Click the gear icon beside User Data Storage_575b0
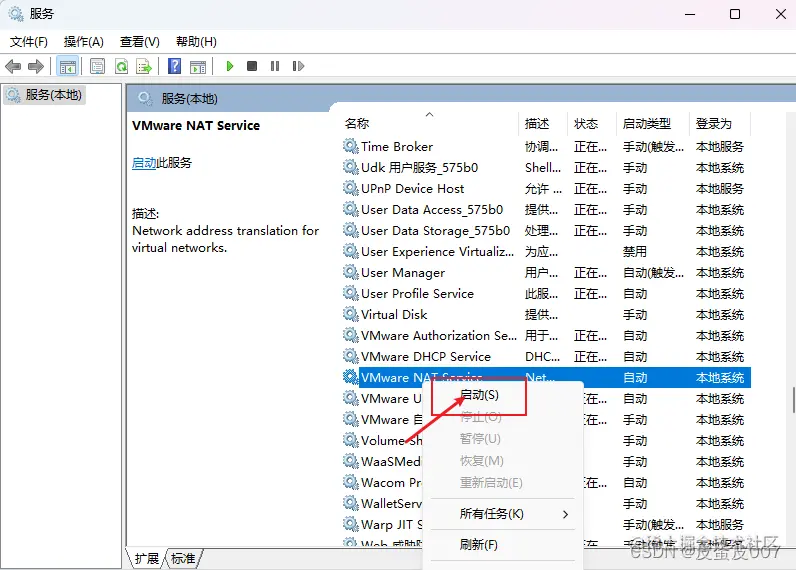The width and height of the screenshot is (796, 570). [350, 230]
